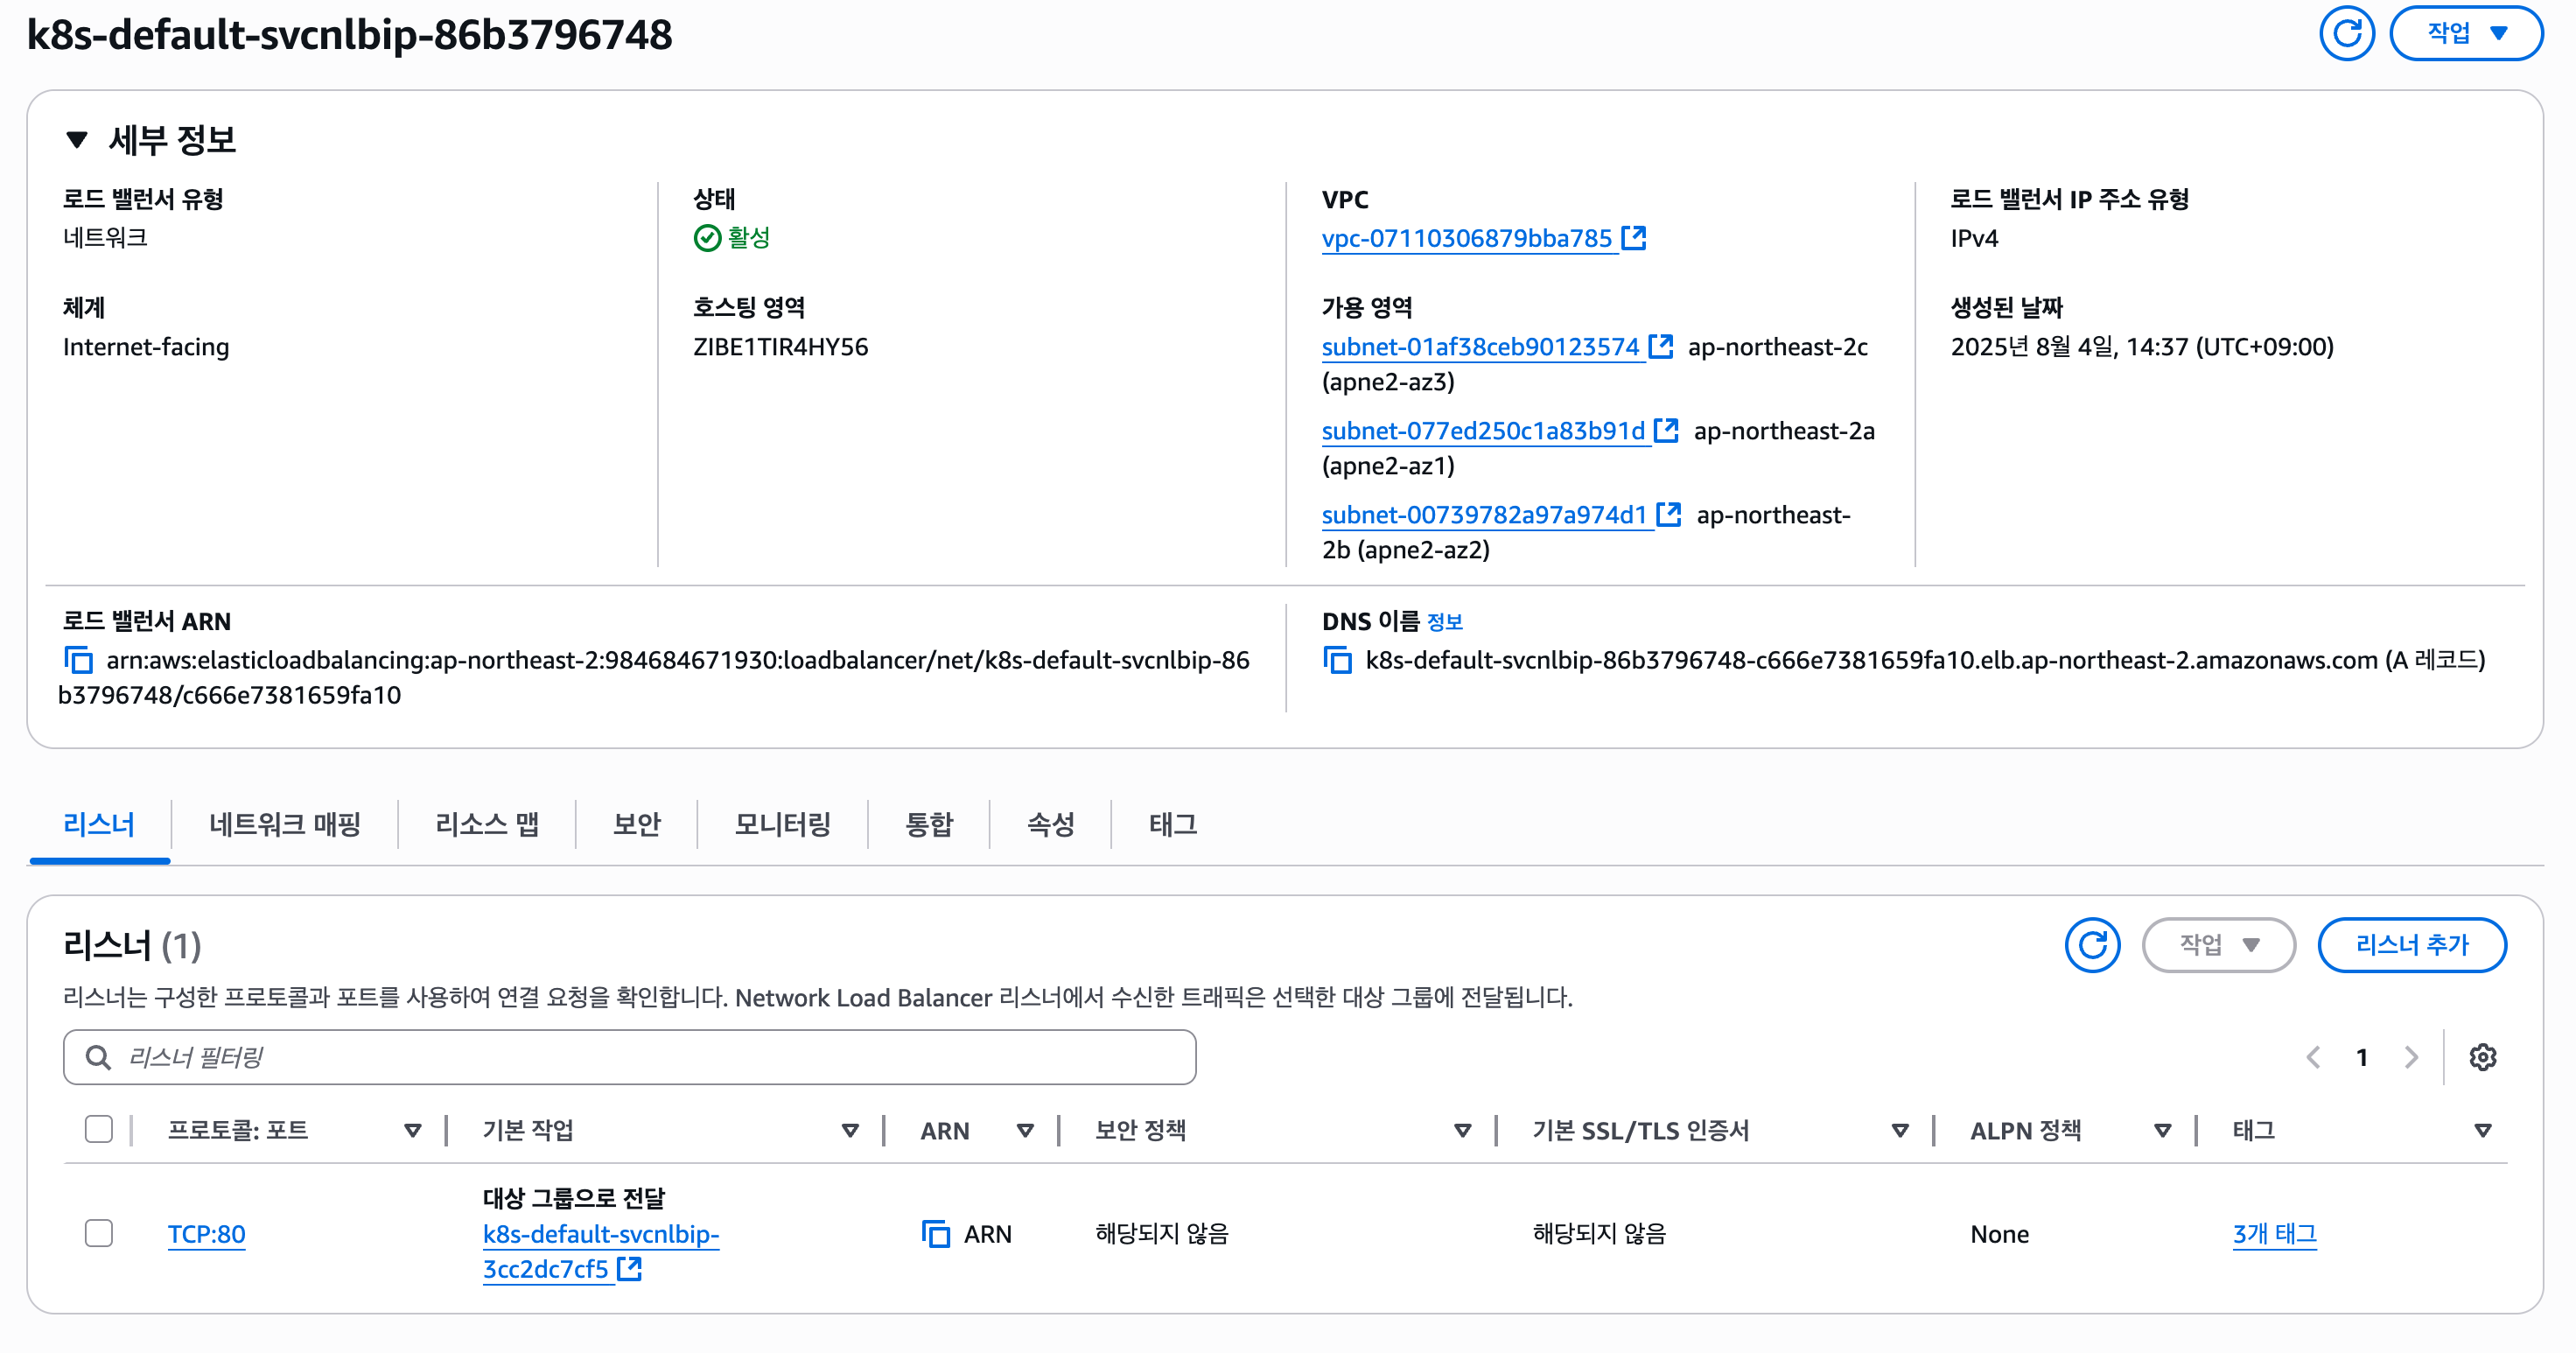Open listener table settings gear
The image size is (2576, 1353).
(x=2482, y=1057)
